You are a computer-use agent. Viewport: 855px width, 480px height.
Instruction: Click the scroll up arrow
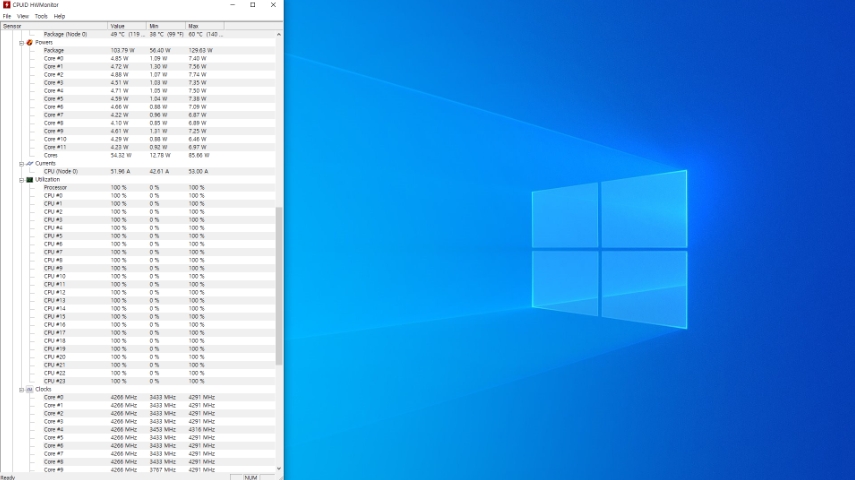pos(279,34)
